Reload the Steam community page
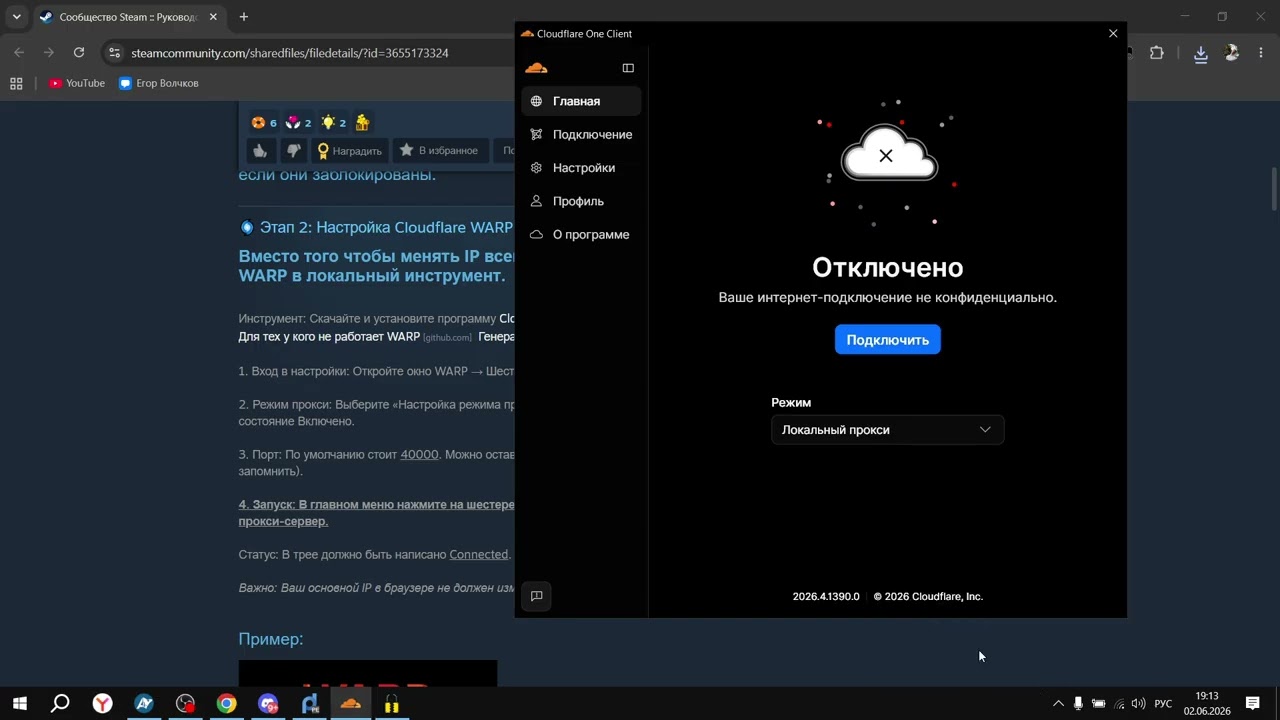This screenshot has height=720, width=1280. (x=79, y=53)
